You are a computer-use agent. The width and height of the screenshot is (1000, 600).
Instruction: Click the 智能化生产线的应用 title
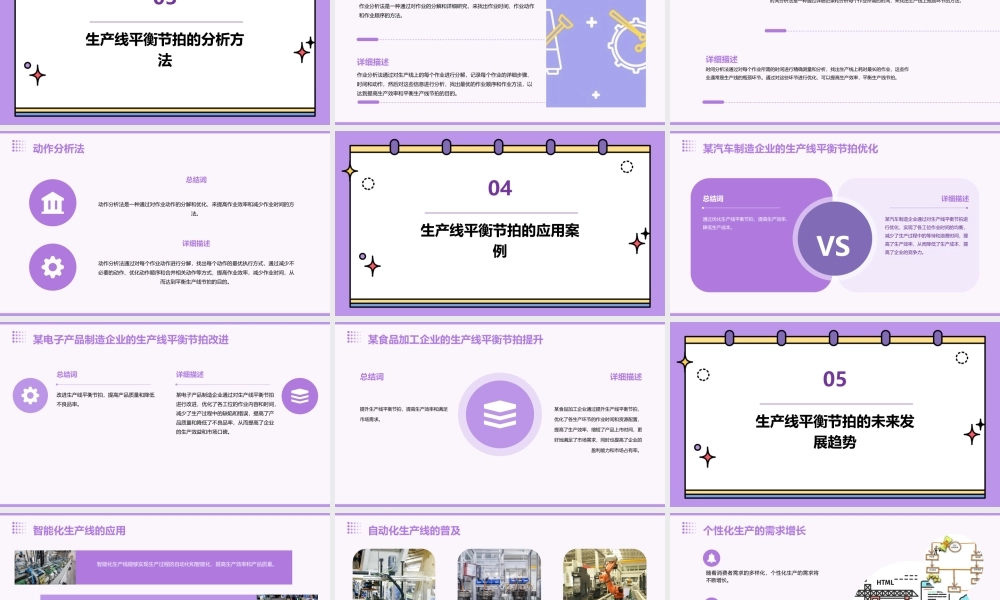tap(79, 530)
